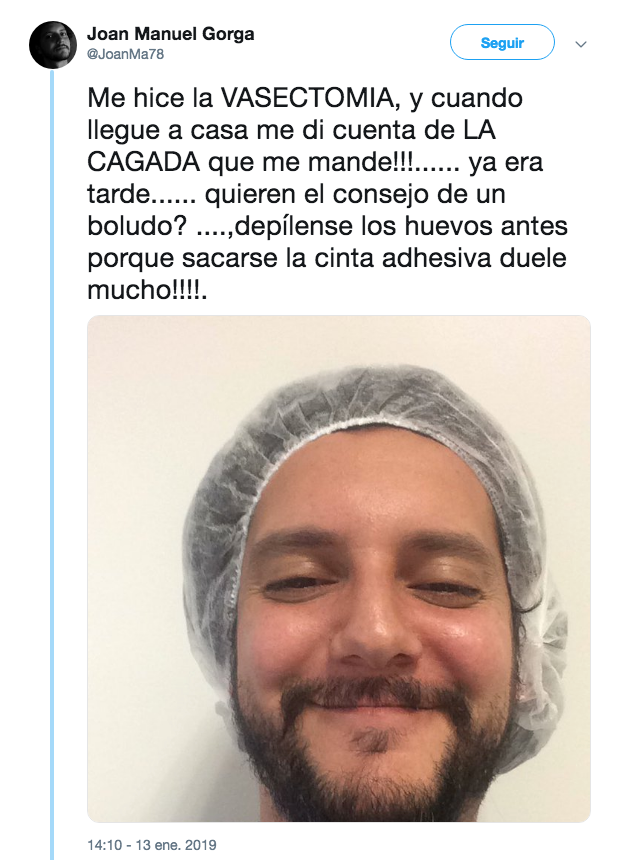
Task: Click the last tweet word 'mucho!!!!!.'
Action: 148,290
